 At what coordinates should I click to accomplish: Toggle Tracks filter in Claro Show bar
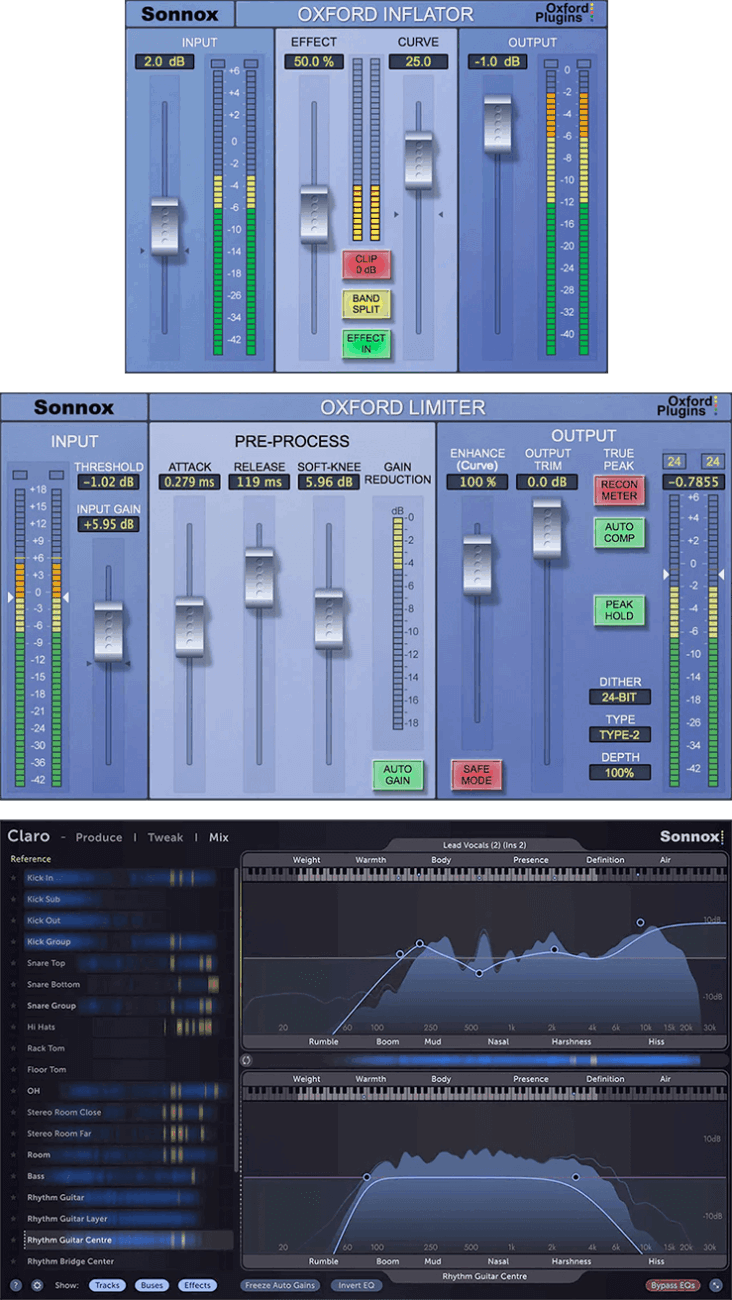(107, 1285)
